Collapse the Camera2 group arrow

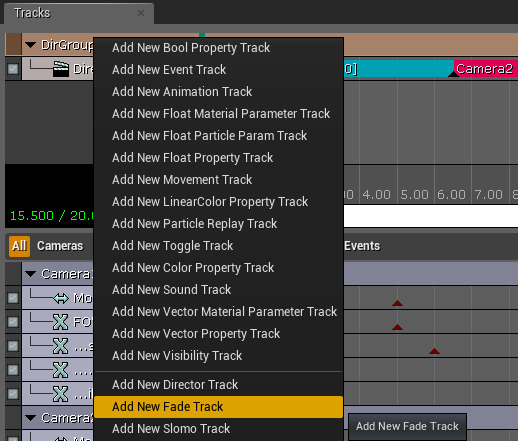[31, 418]
